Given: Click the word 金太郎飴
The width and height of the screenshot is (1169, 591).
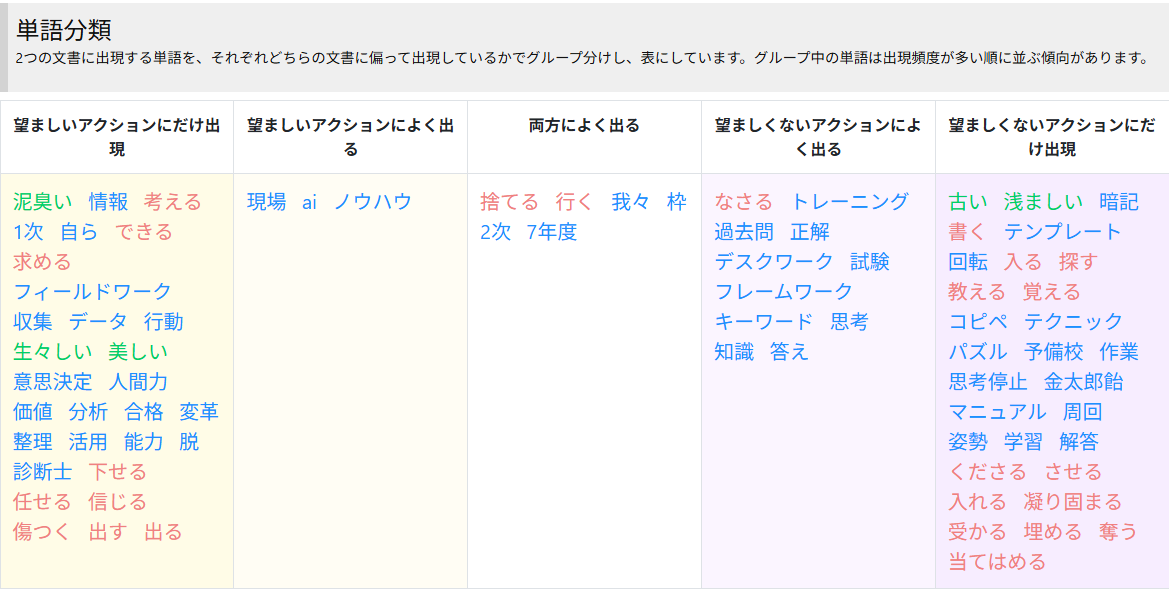Looking at the screenshot, I should click(1083, 382).
